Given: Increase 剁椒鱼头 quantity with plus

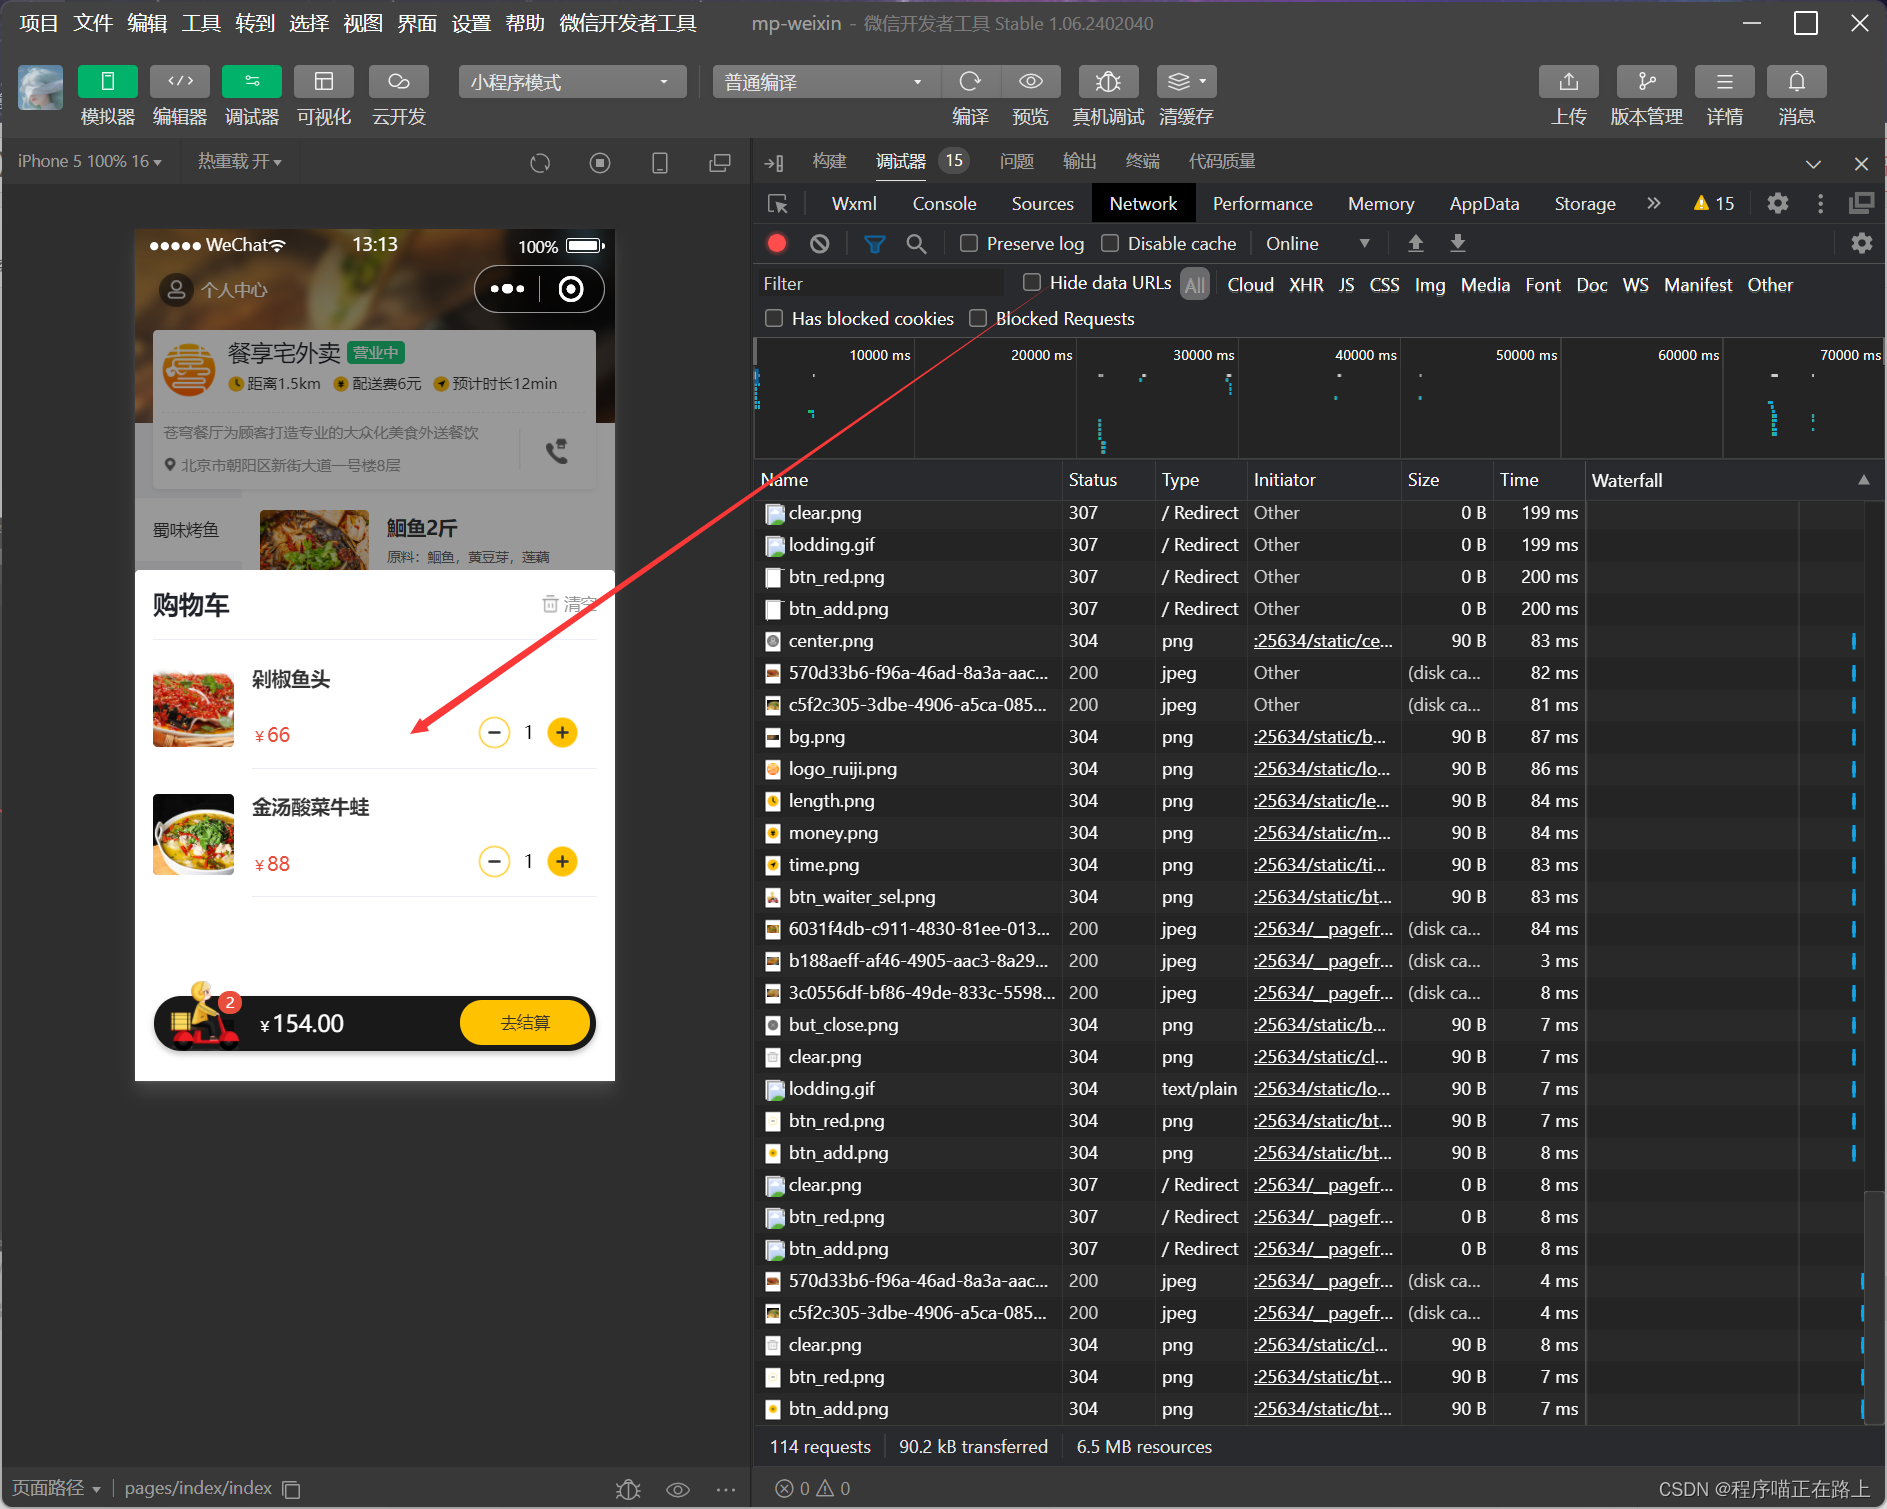Looking at the screenshot, I should [x=563, y=733].
